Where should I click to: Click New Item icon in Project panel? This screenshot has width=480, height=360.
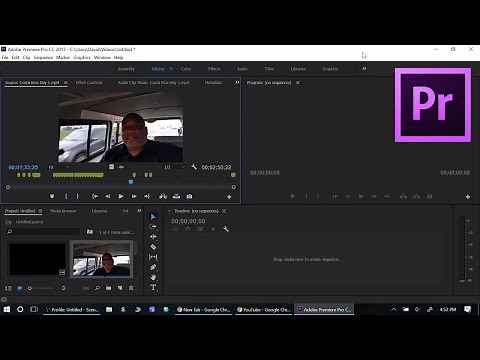tap(120, 288)
